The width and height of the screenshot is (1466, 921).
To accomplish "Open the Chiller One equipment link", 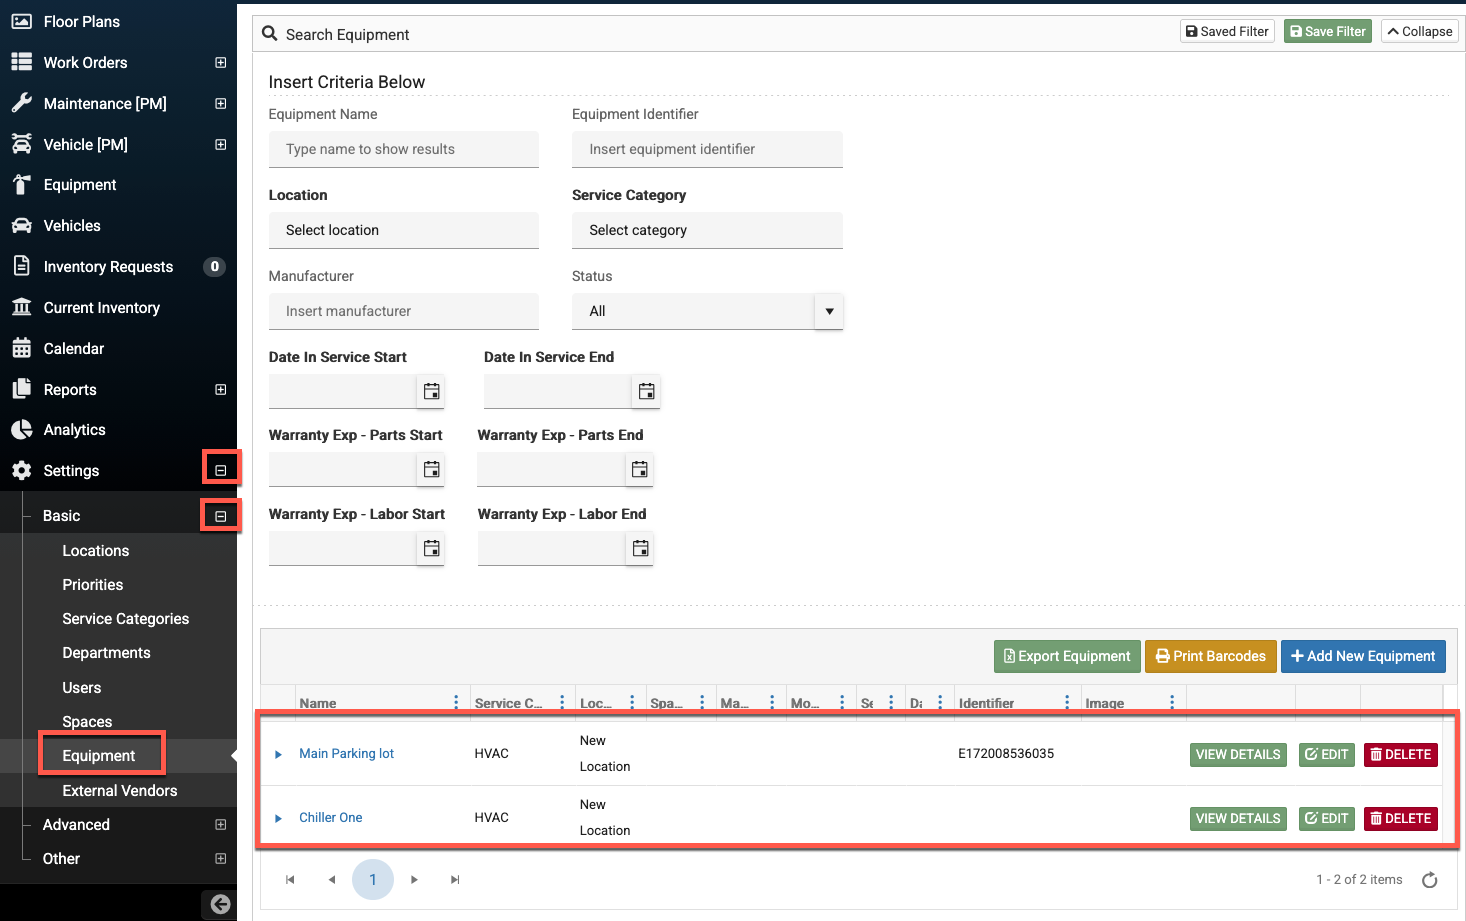I will coord(330,818).
